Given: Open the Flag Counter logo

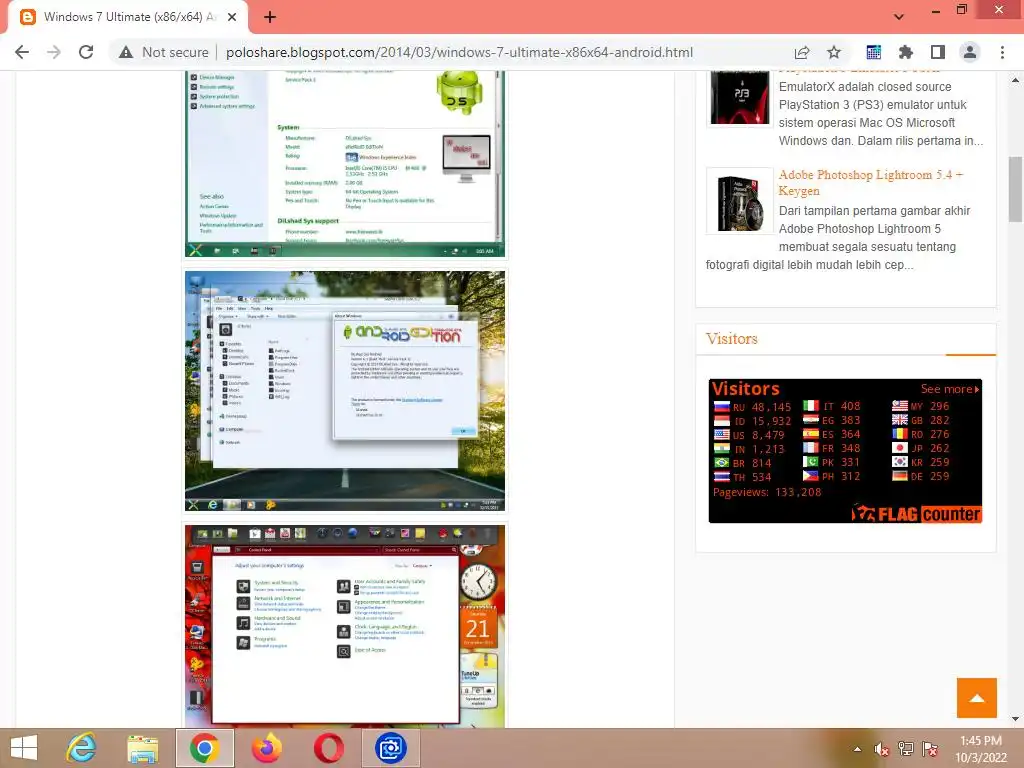Looking at the screenshot, I should coord(916,513).
